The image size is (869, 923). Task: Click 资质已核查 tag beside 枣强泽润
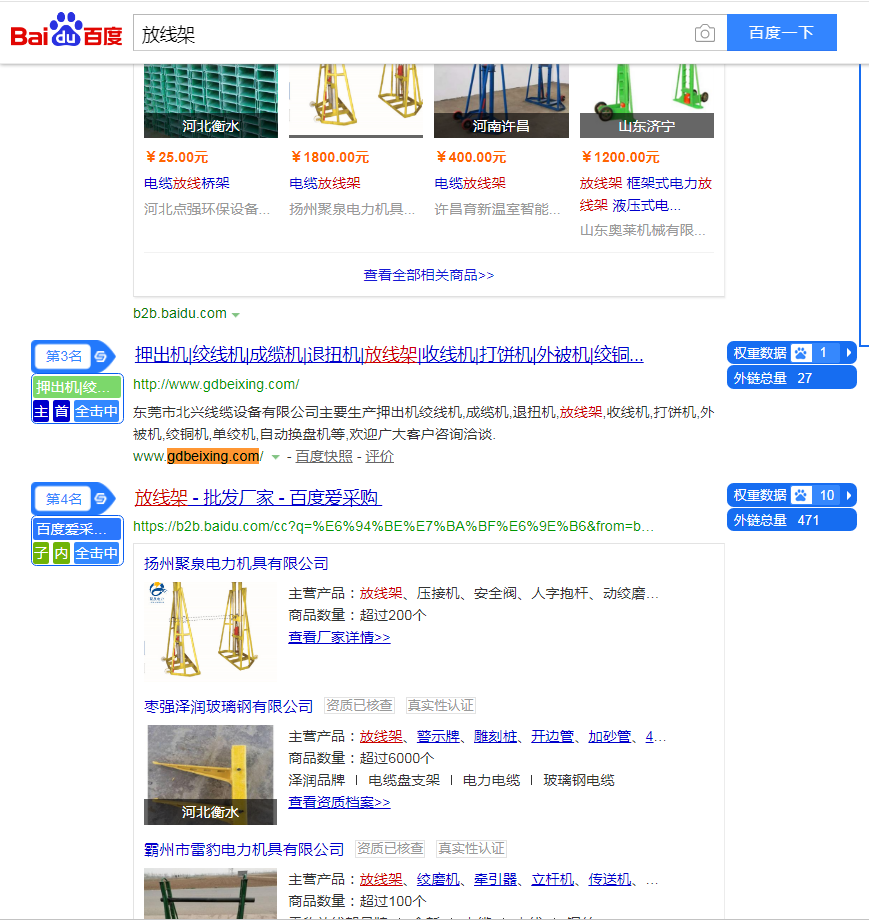coord(359,705)
